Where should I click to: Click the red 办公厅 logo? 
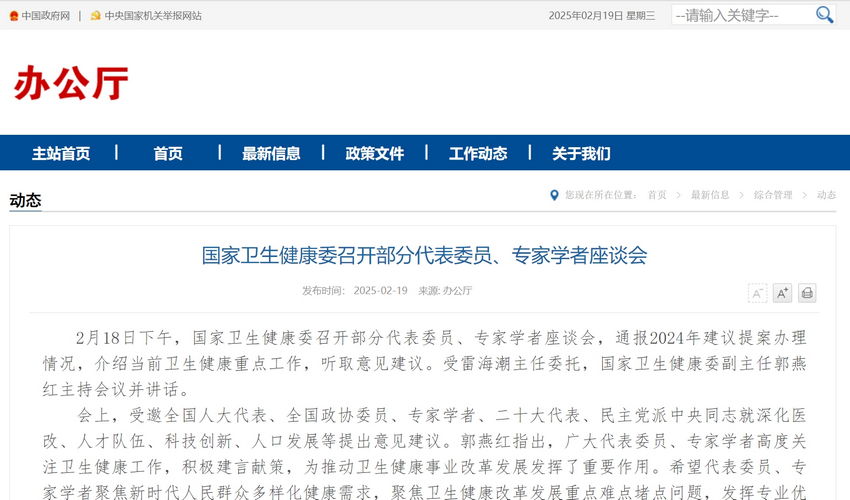[71, 83]
